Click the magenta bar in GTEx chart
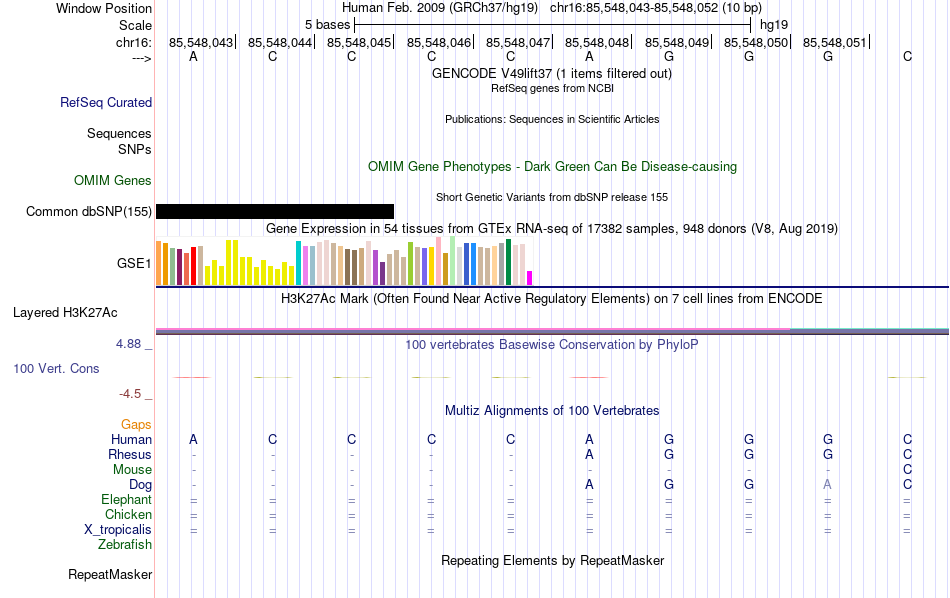 click(530, 277)
